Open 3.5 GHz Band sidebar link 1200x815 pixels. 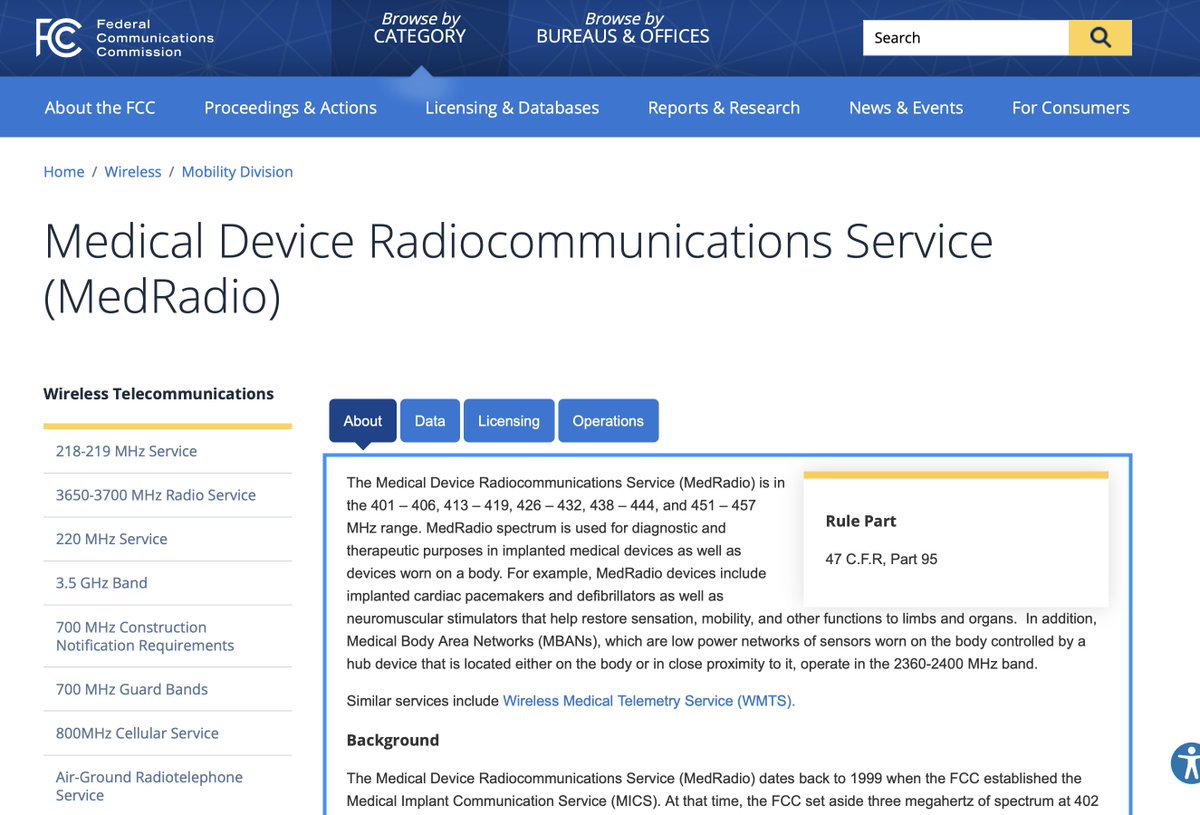(x=101, y=583)
